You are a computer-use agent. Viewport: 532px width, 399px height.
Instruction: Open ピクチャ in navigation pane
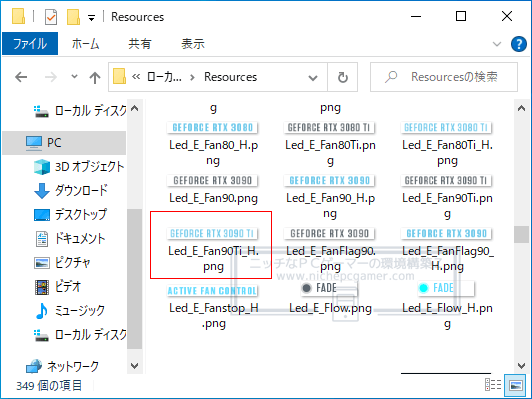[62, 262]
